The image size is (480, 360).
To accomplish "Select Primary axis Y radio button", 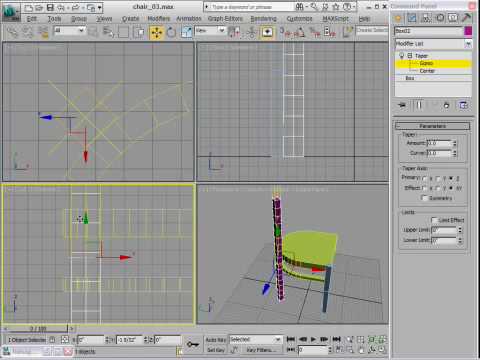I will (x=438, y=179).
